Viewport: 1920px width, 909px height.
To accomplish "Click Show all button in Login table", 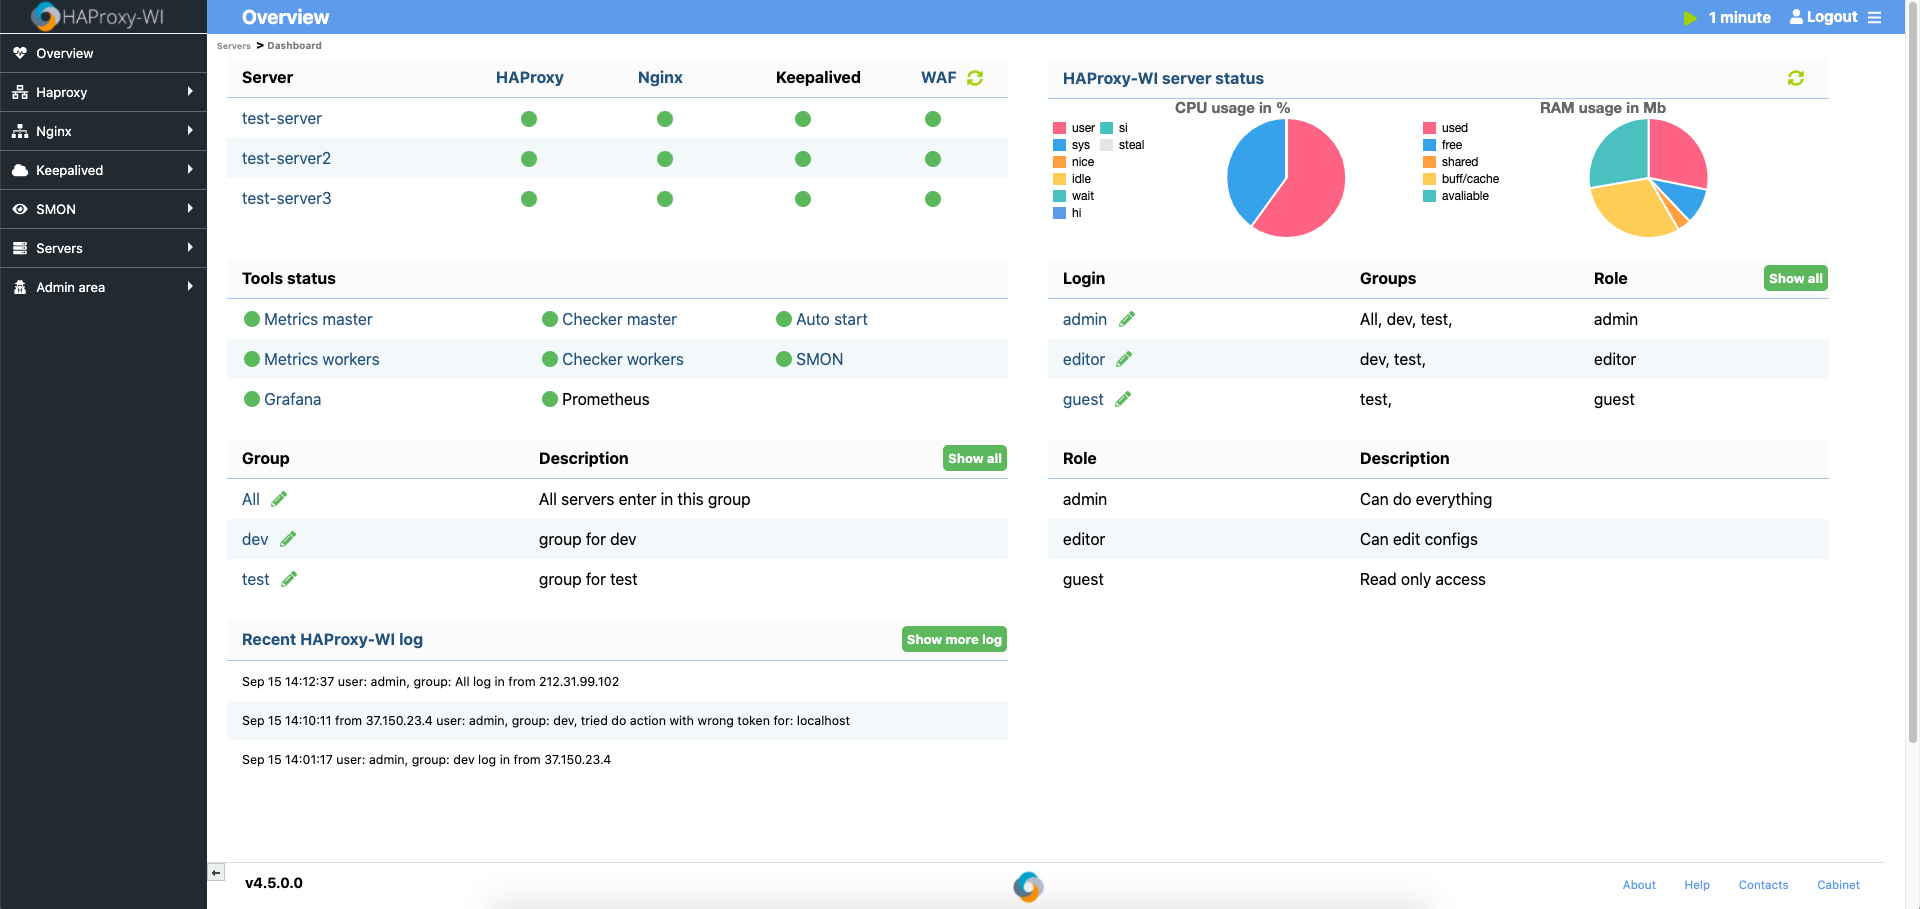I will [x=1795, y=278].
